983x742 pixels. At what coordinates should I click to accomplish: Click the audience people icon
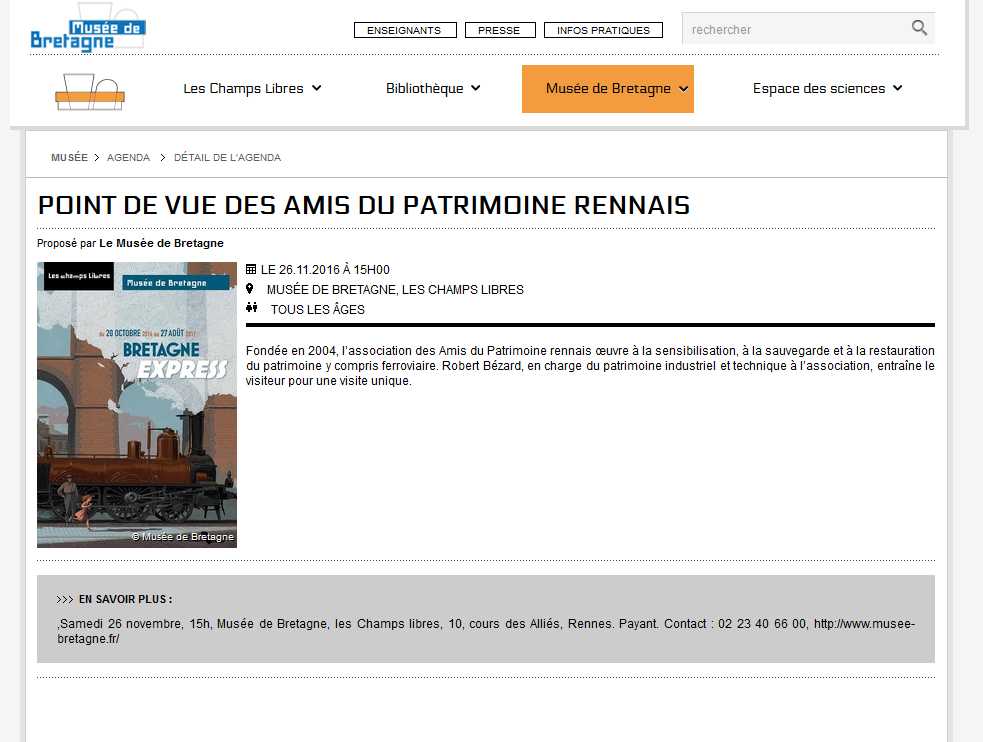(x=251, y=309)
